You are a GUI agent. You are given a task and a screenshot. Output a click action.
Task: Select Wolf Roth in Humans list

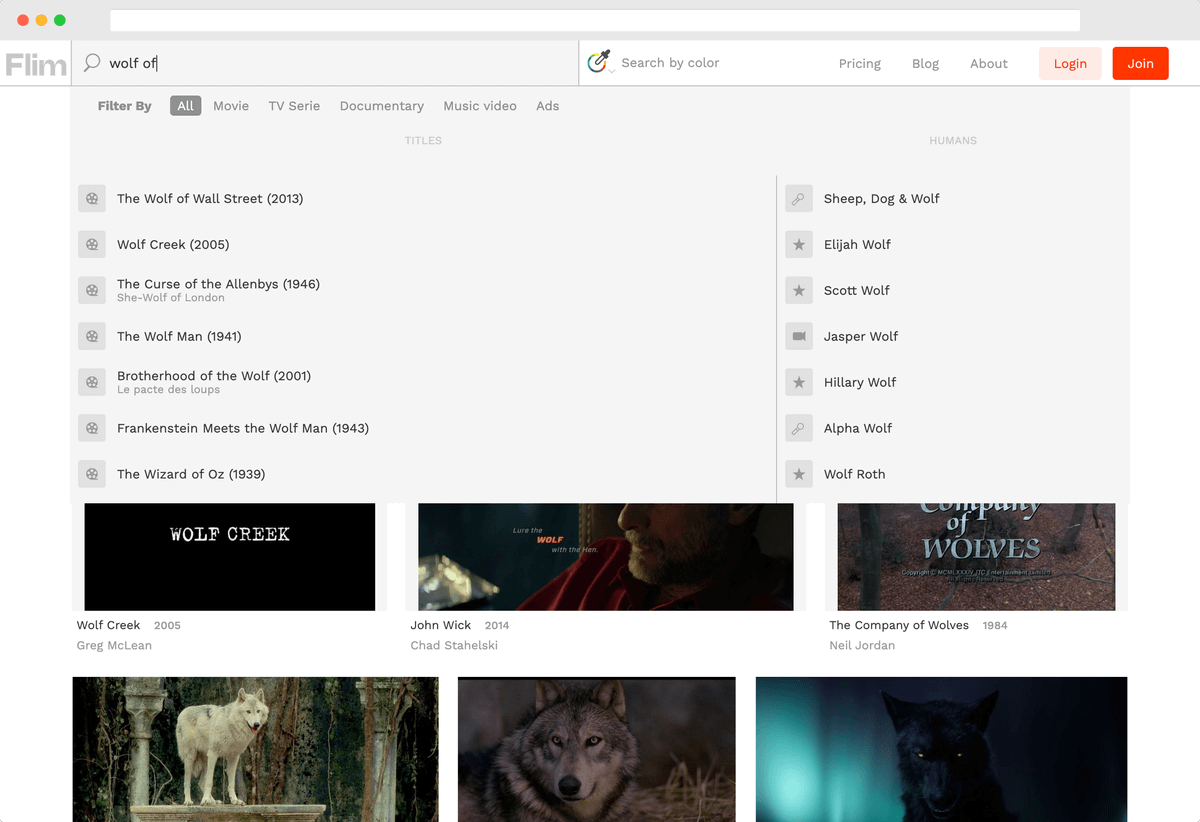pyautogui.click(x=855, y=474)
